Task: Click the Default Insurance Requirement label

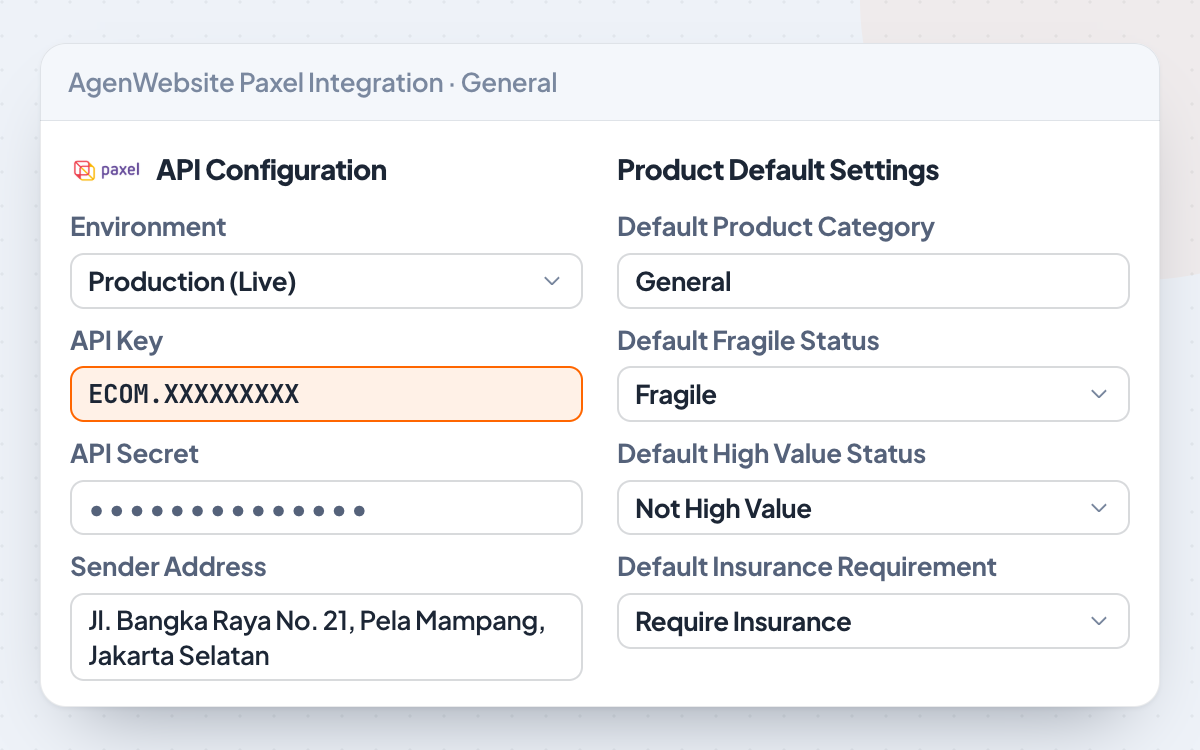Action: (x=807, y=567)
